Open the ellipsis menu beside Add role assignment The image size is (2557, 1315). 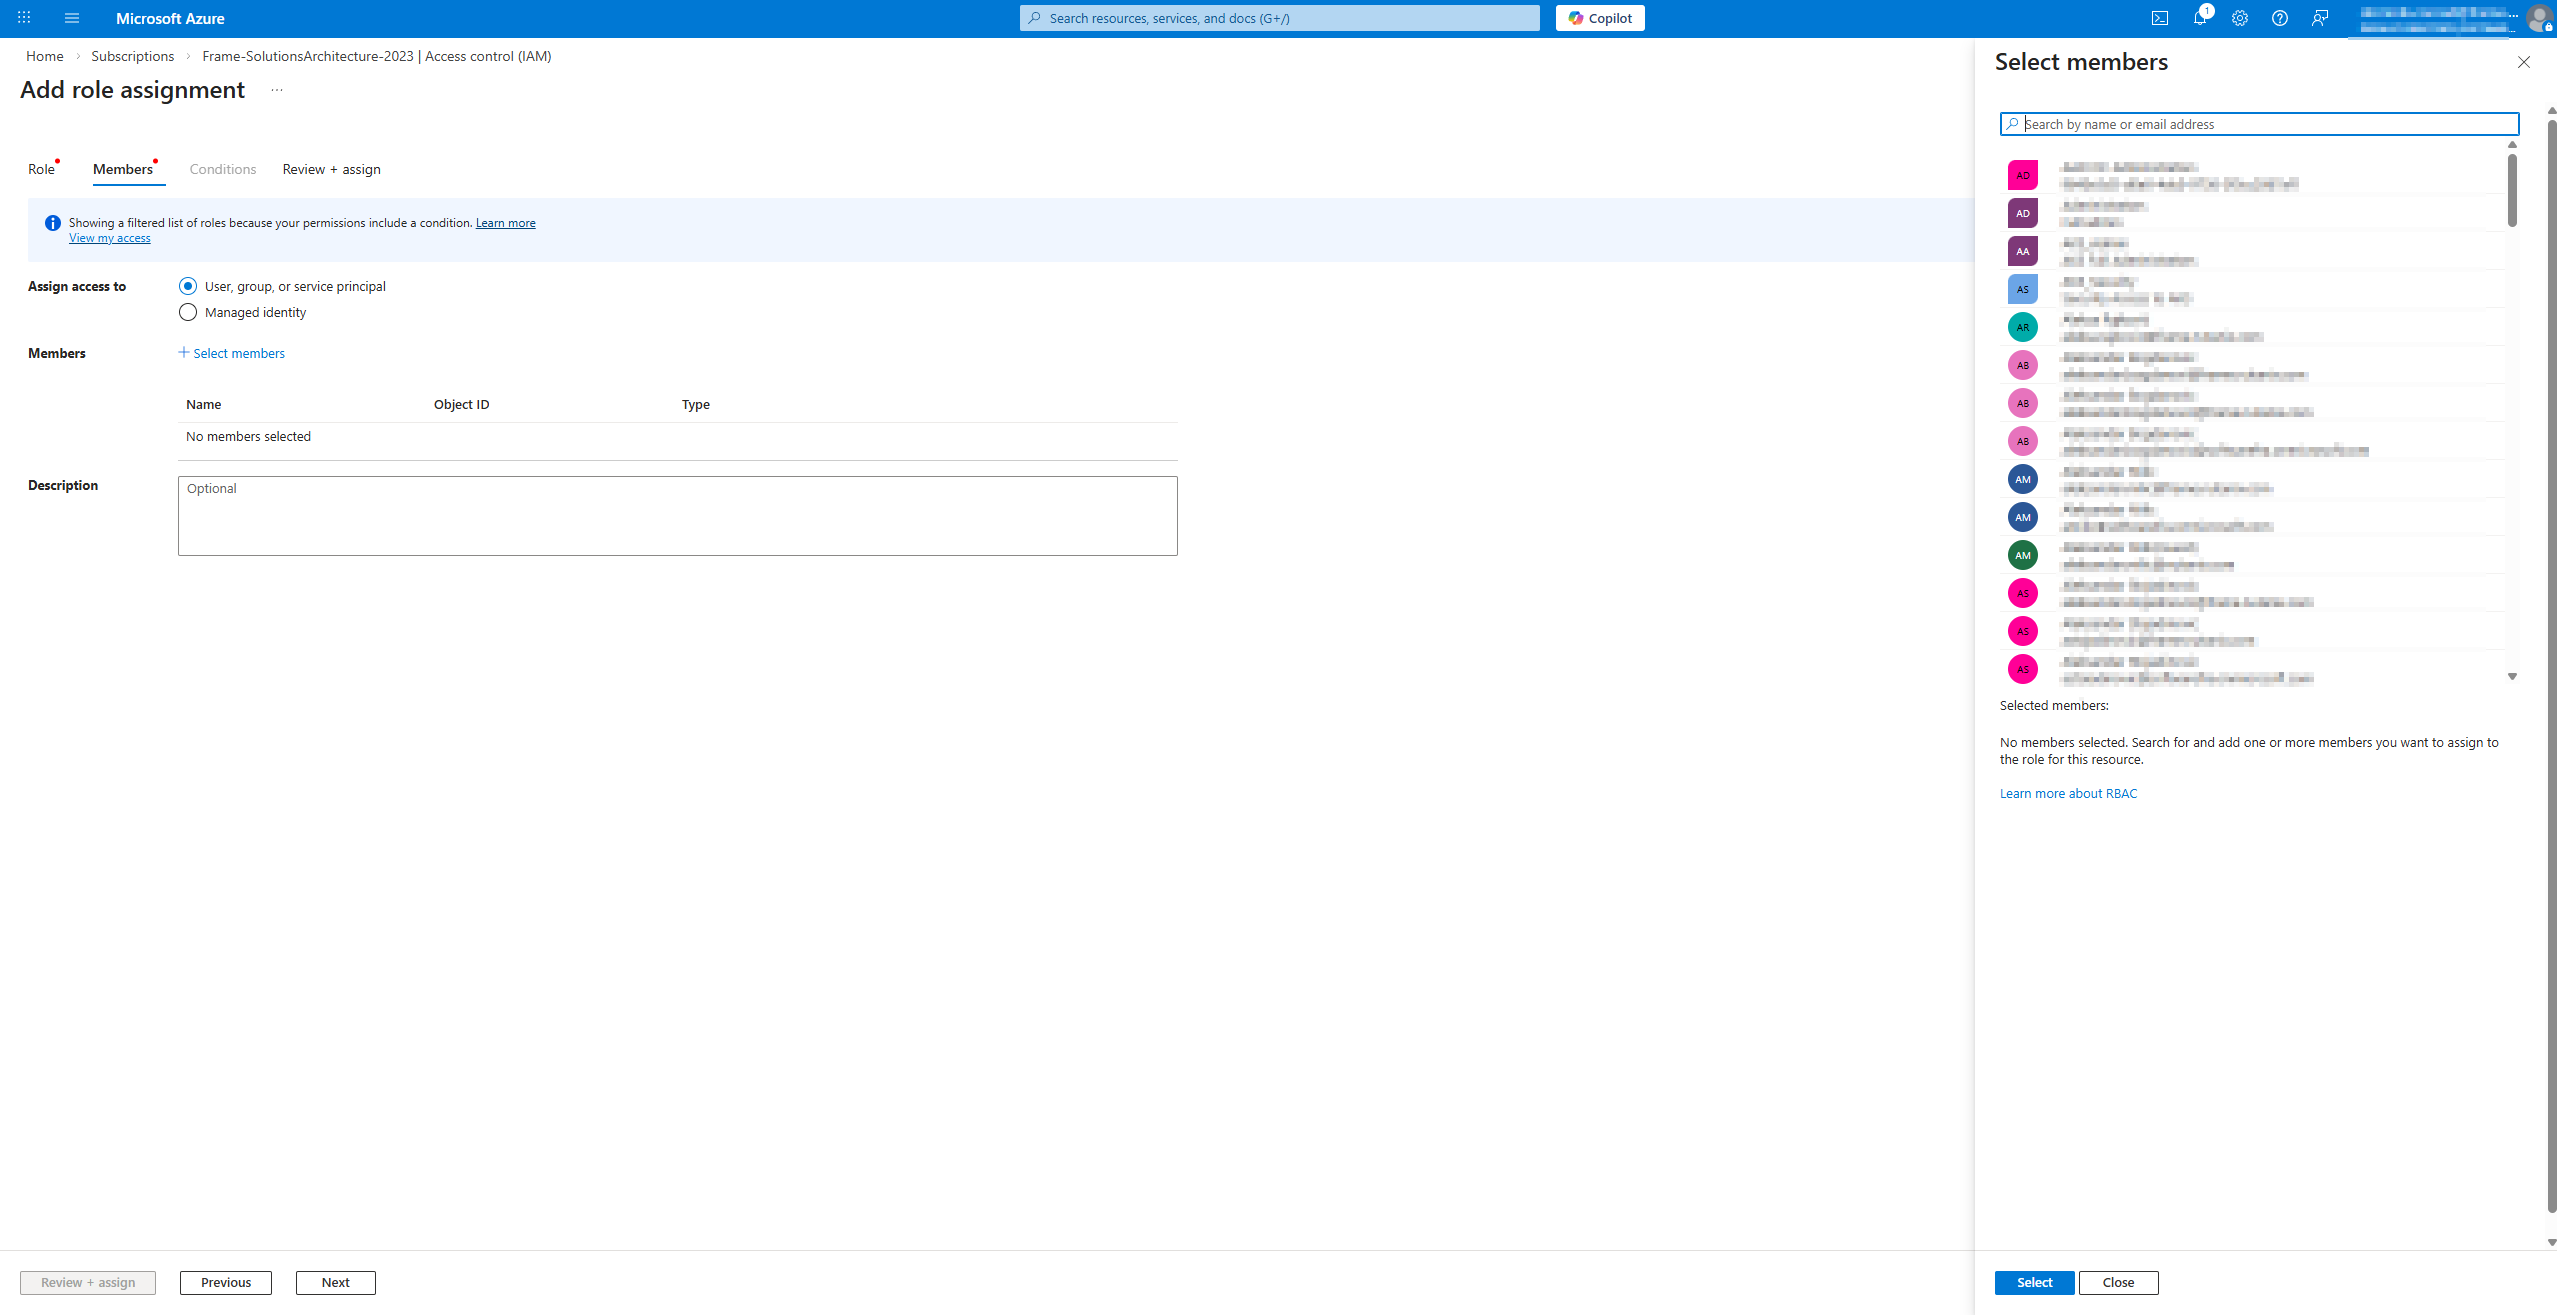(277, 90)
